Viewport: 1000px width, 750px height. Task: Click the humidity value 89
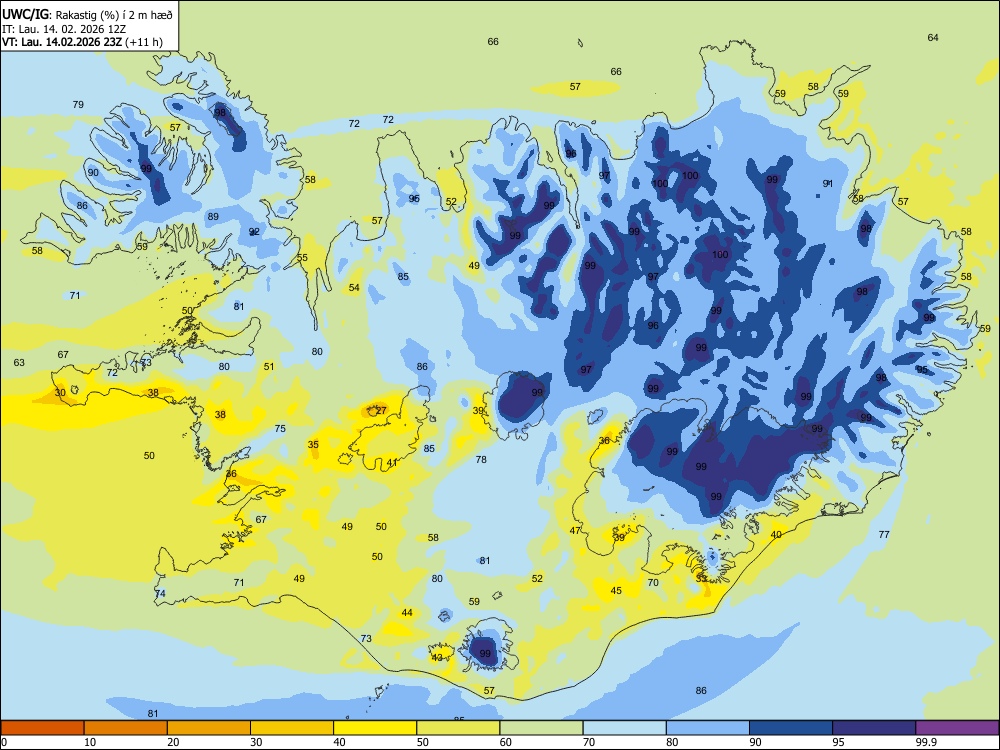tap(213, 217)
